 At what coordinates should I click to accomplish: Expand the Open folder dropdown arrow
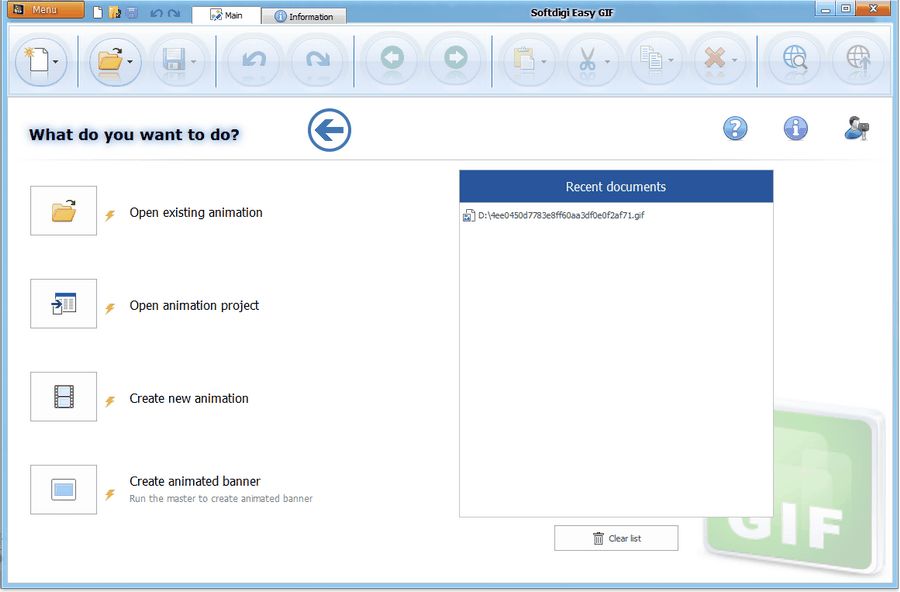pyautogui.click(x=130, y=61)
